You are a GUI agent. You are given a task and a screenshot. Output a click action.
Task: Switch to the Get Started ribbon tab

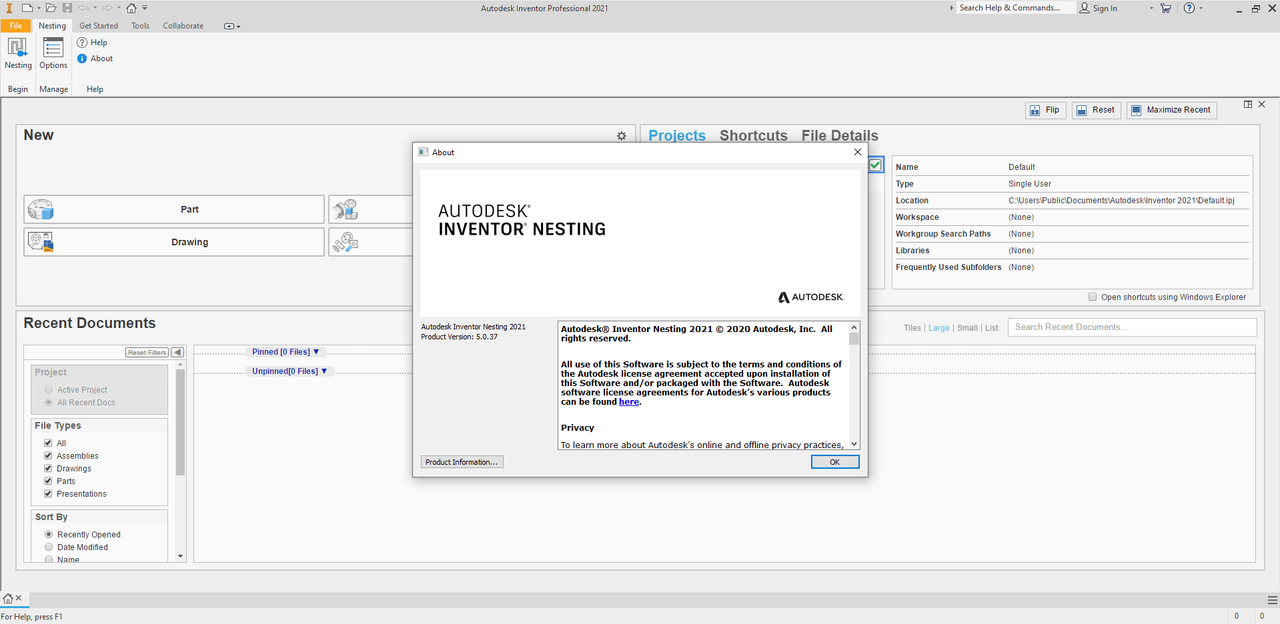pos(98,26)
